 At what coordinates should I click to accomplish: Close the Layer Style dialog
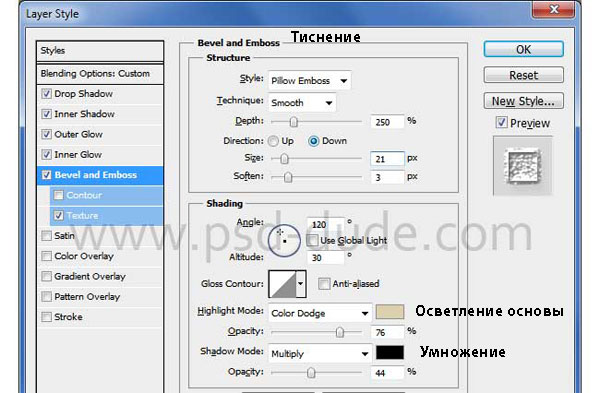click(x=553, y=9)
